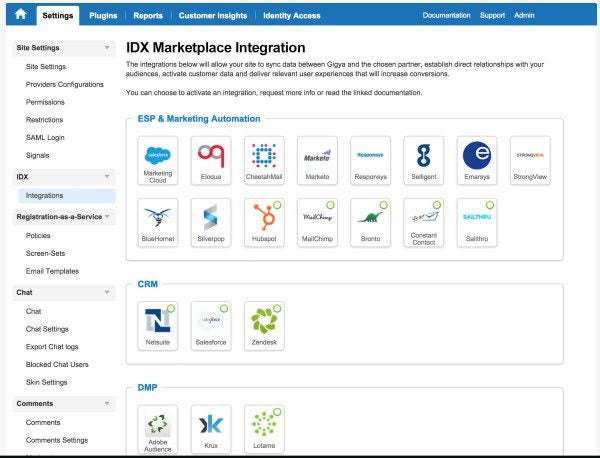Open the Documentation link
Screen dimensions: 600x458
tap(446, 15)
